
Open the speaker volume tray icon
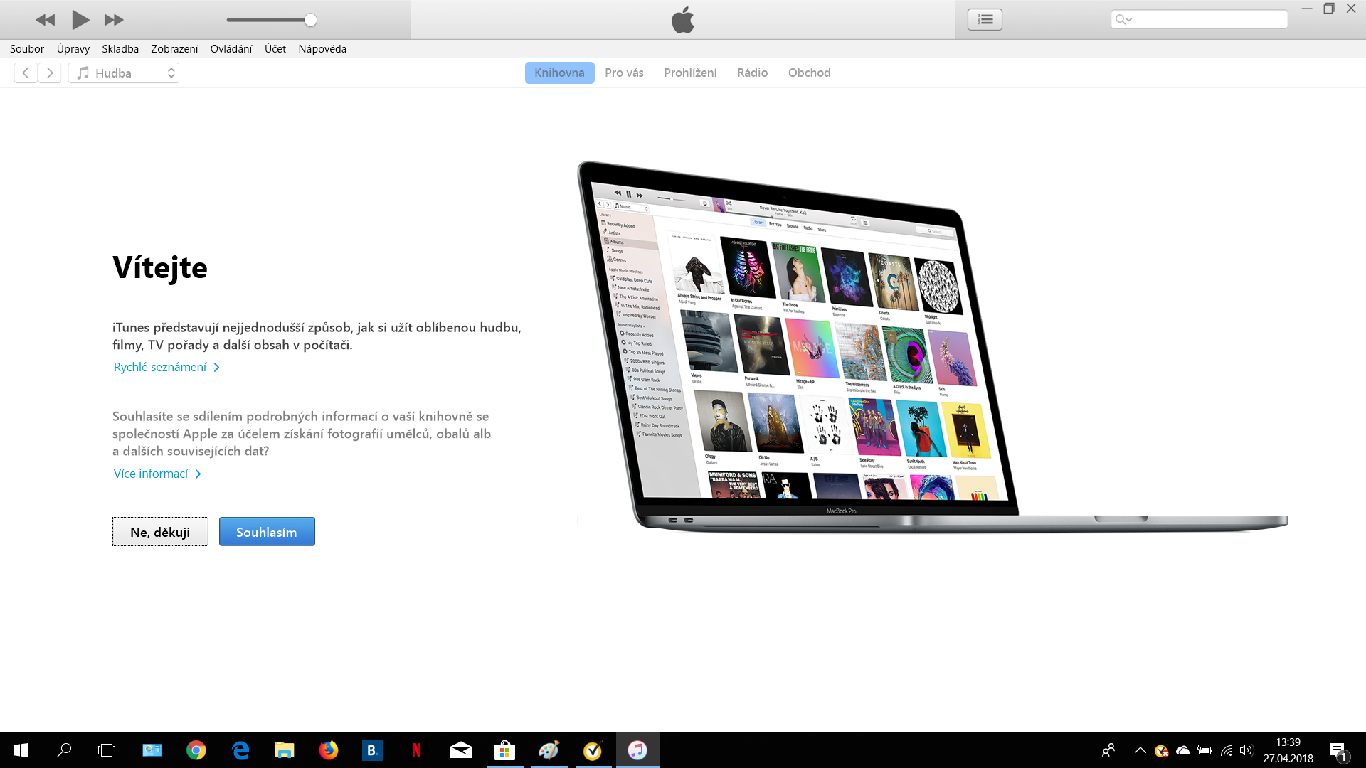[1247, 750]
